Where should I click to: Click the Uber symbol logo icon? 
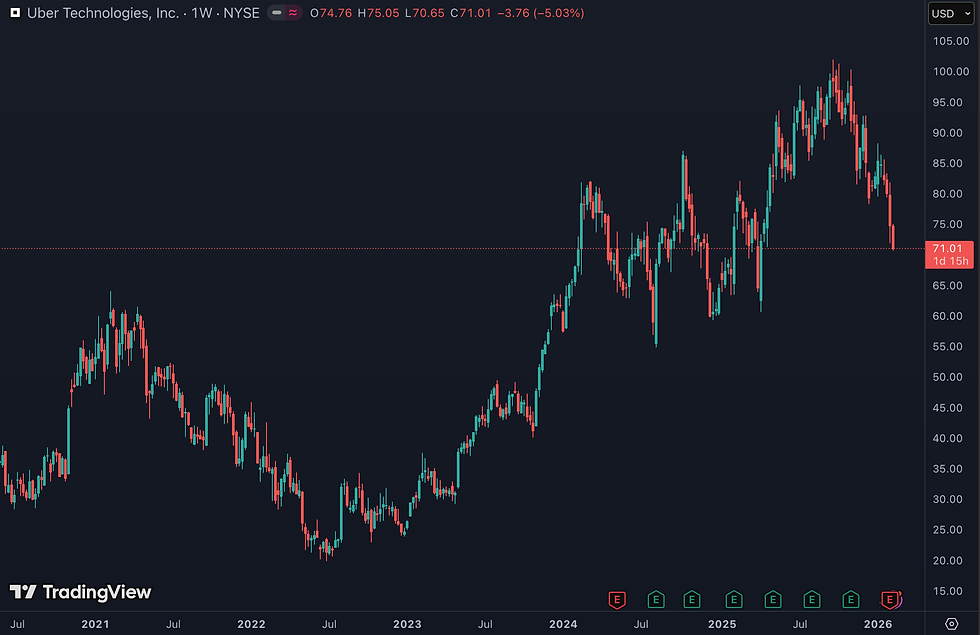coord(15,12)
